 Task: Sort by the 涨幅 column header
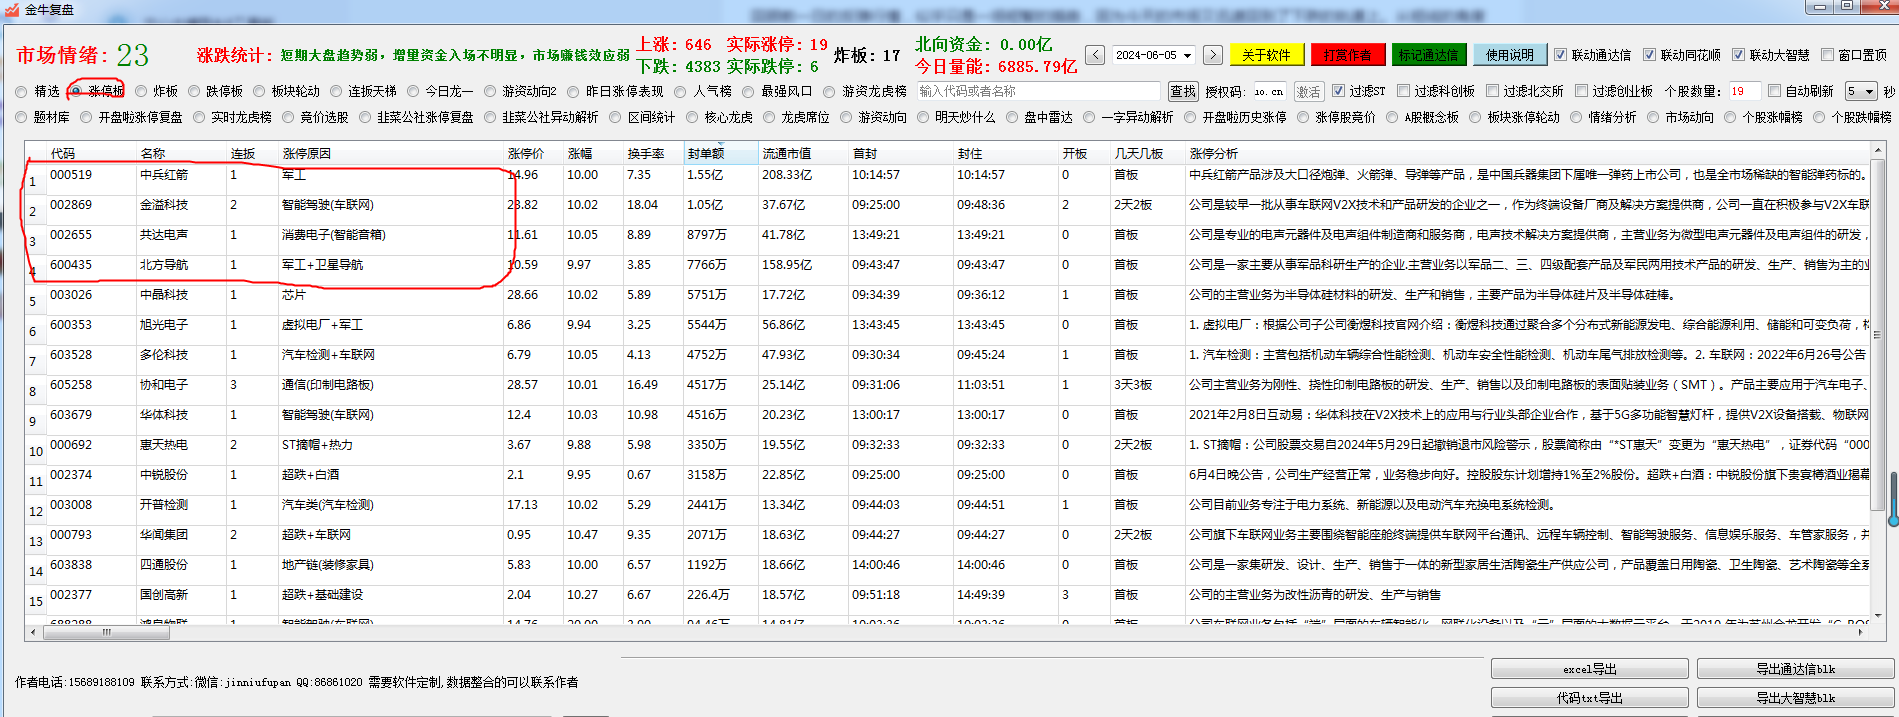pos(594,153)
